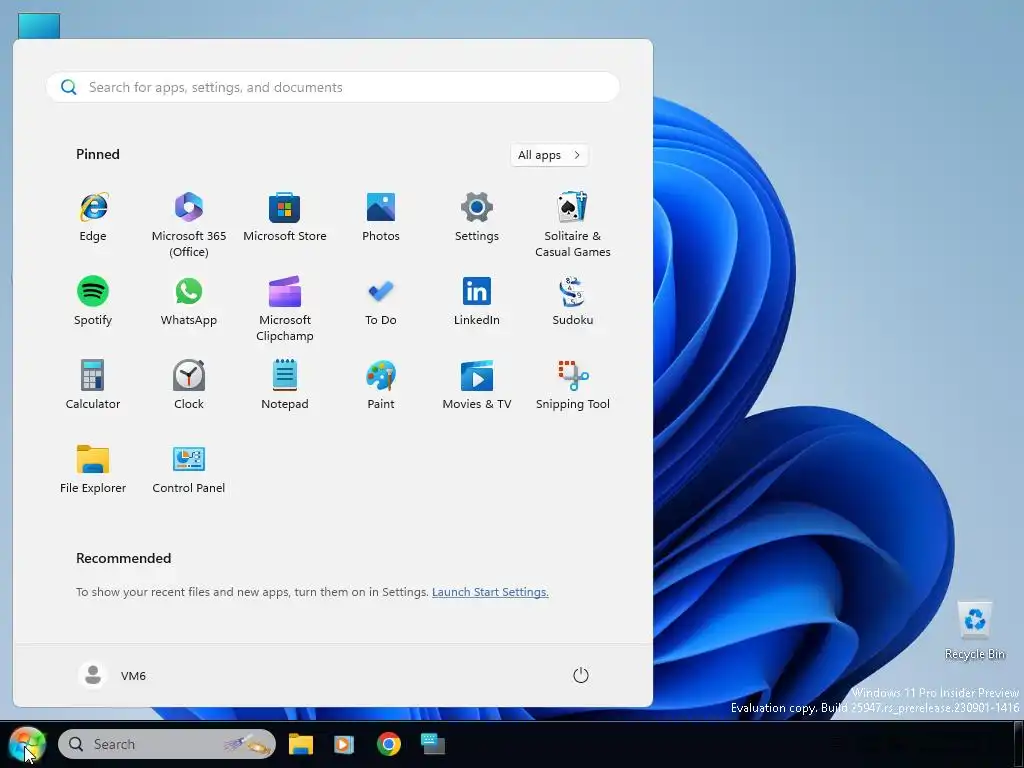The image size is (1024, 768).
Task: Open the Spotify app
Action: pyautogui.click(x=93, y=301)
